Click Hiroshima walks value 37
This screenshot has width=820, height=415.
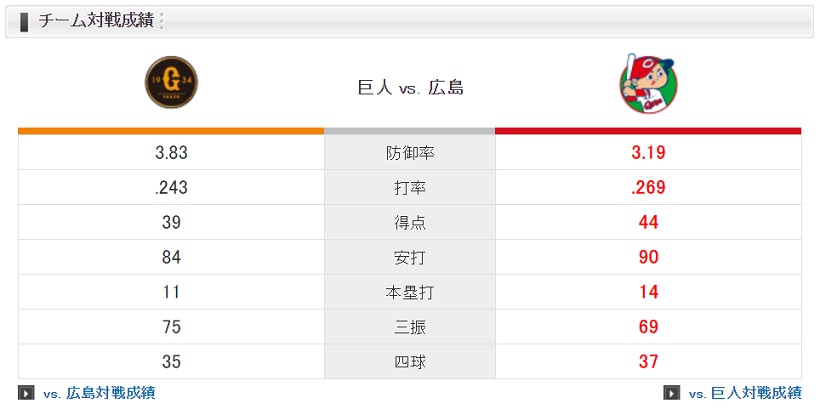tap(648, 362)
